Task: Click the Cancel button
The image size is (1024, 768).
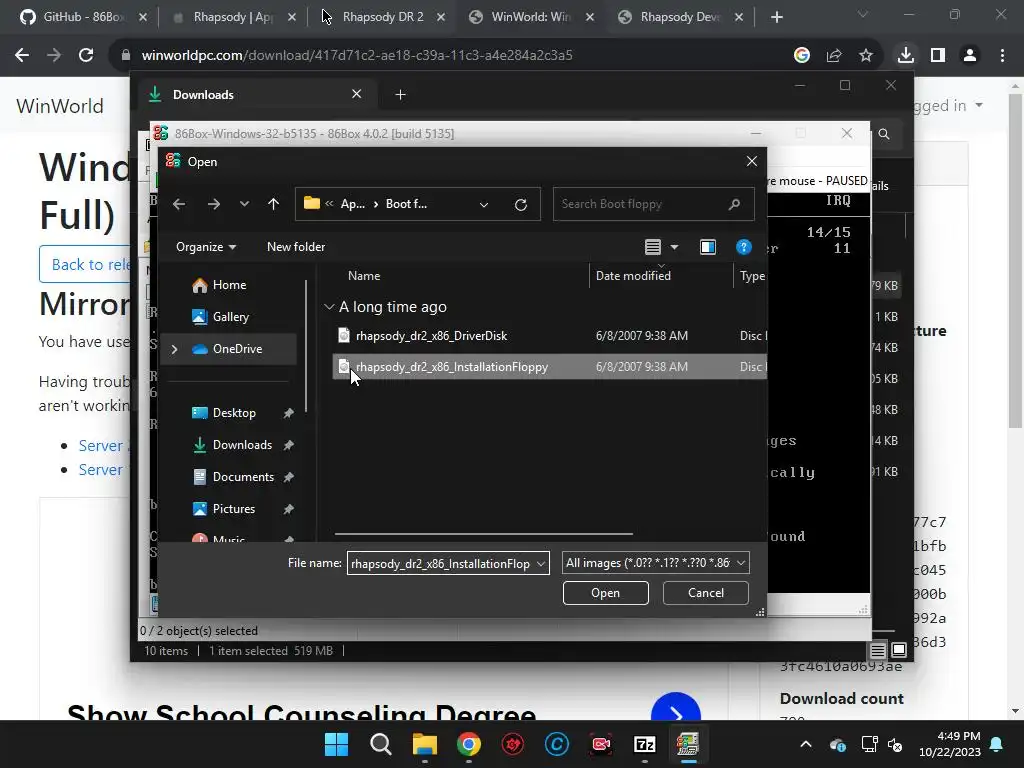Action: pyautogui.click(x=706, y=593)
